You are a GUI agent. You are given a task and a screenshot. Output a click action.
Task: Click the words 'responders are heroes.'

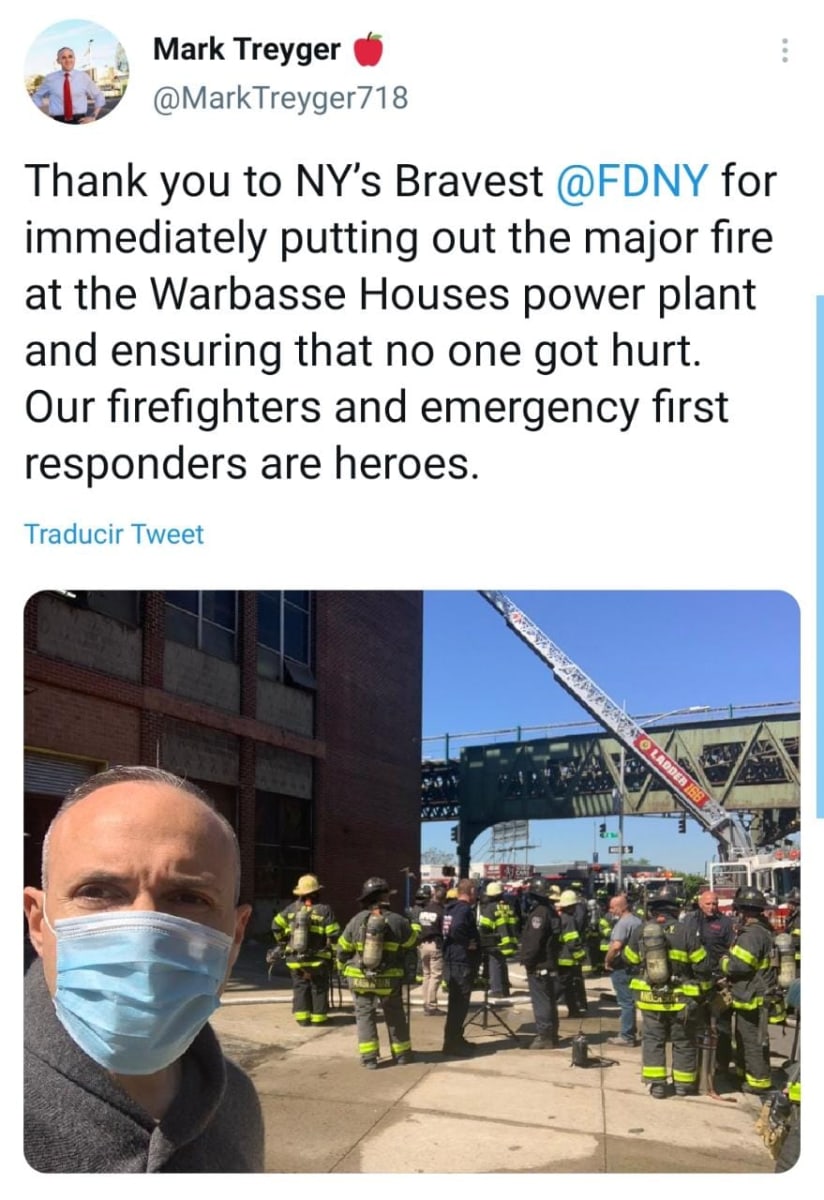pos(246,465)
